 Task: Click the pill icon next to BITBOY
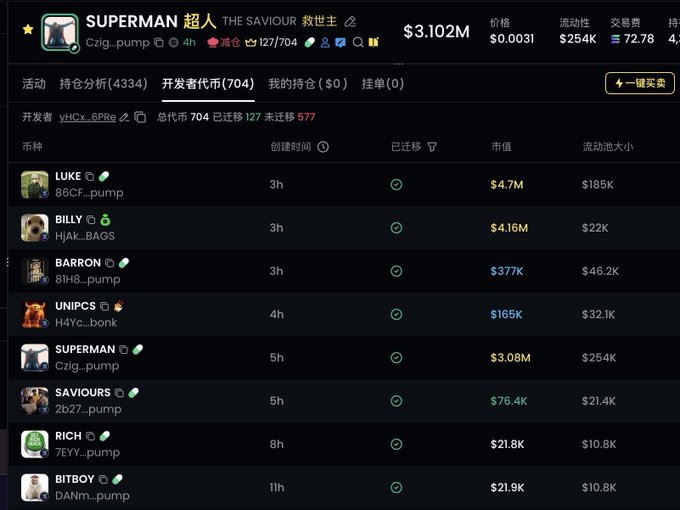pos(118,479)
